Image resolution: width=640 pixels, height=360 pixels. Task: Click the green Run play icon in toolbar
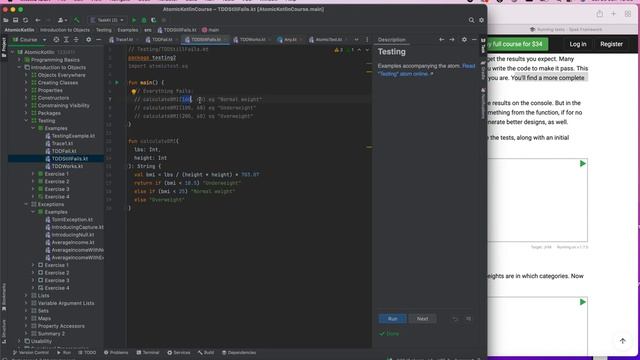pyautogui.click(x=134, y=20)
